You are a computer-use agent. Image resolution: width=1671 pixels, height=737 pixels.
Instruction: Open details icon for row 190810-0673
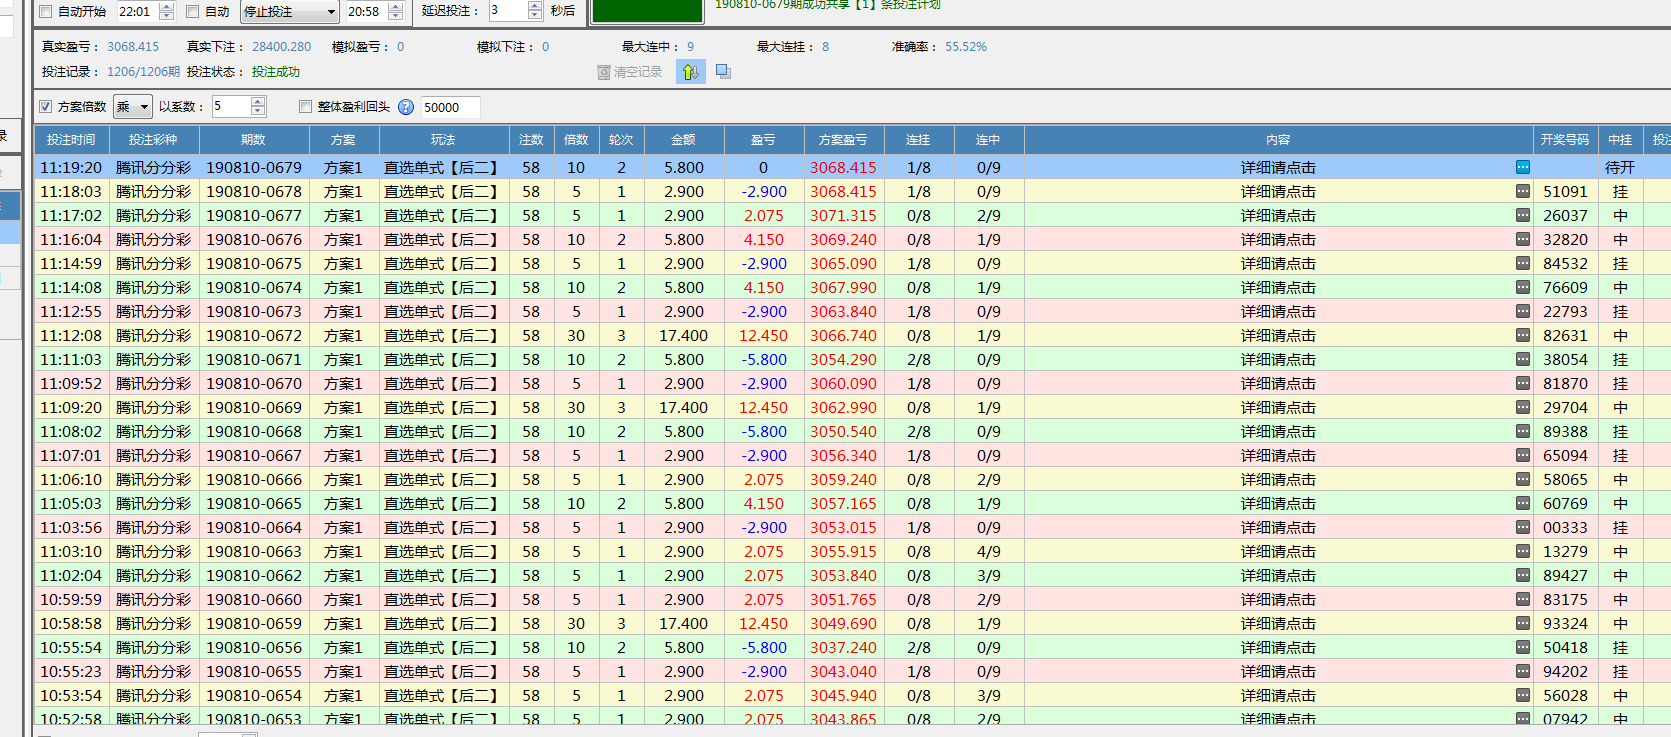(x=1522, y=311)
